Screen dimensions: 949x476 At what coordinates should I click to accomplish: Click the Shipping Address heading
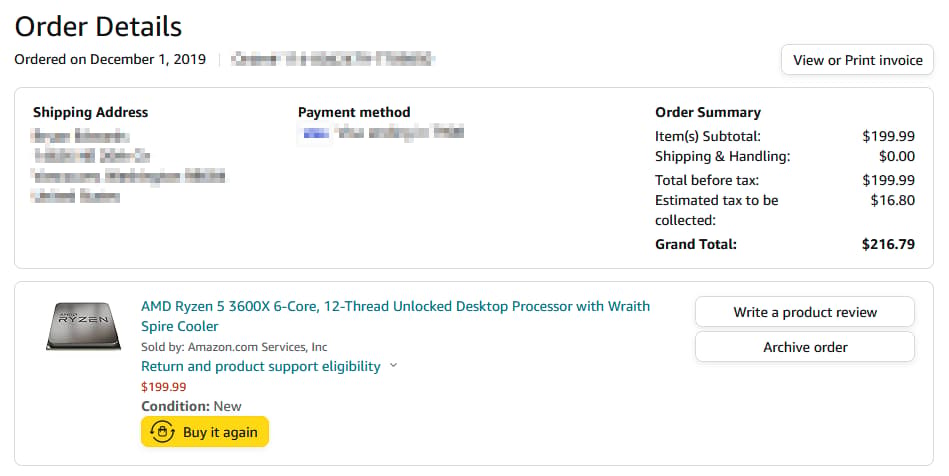click(x=90, y=112)
